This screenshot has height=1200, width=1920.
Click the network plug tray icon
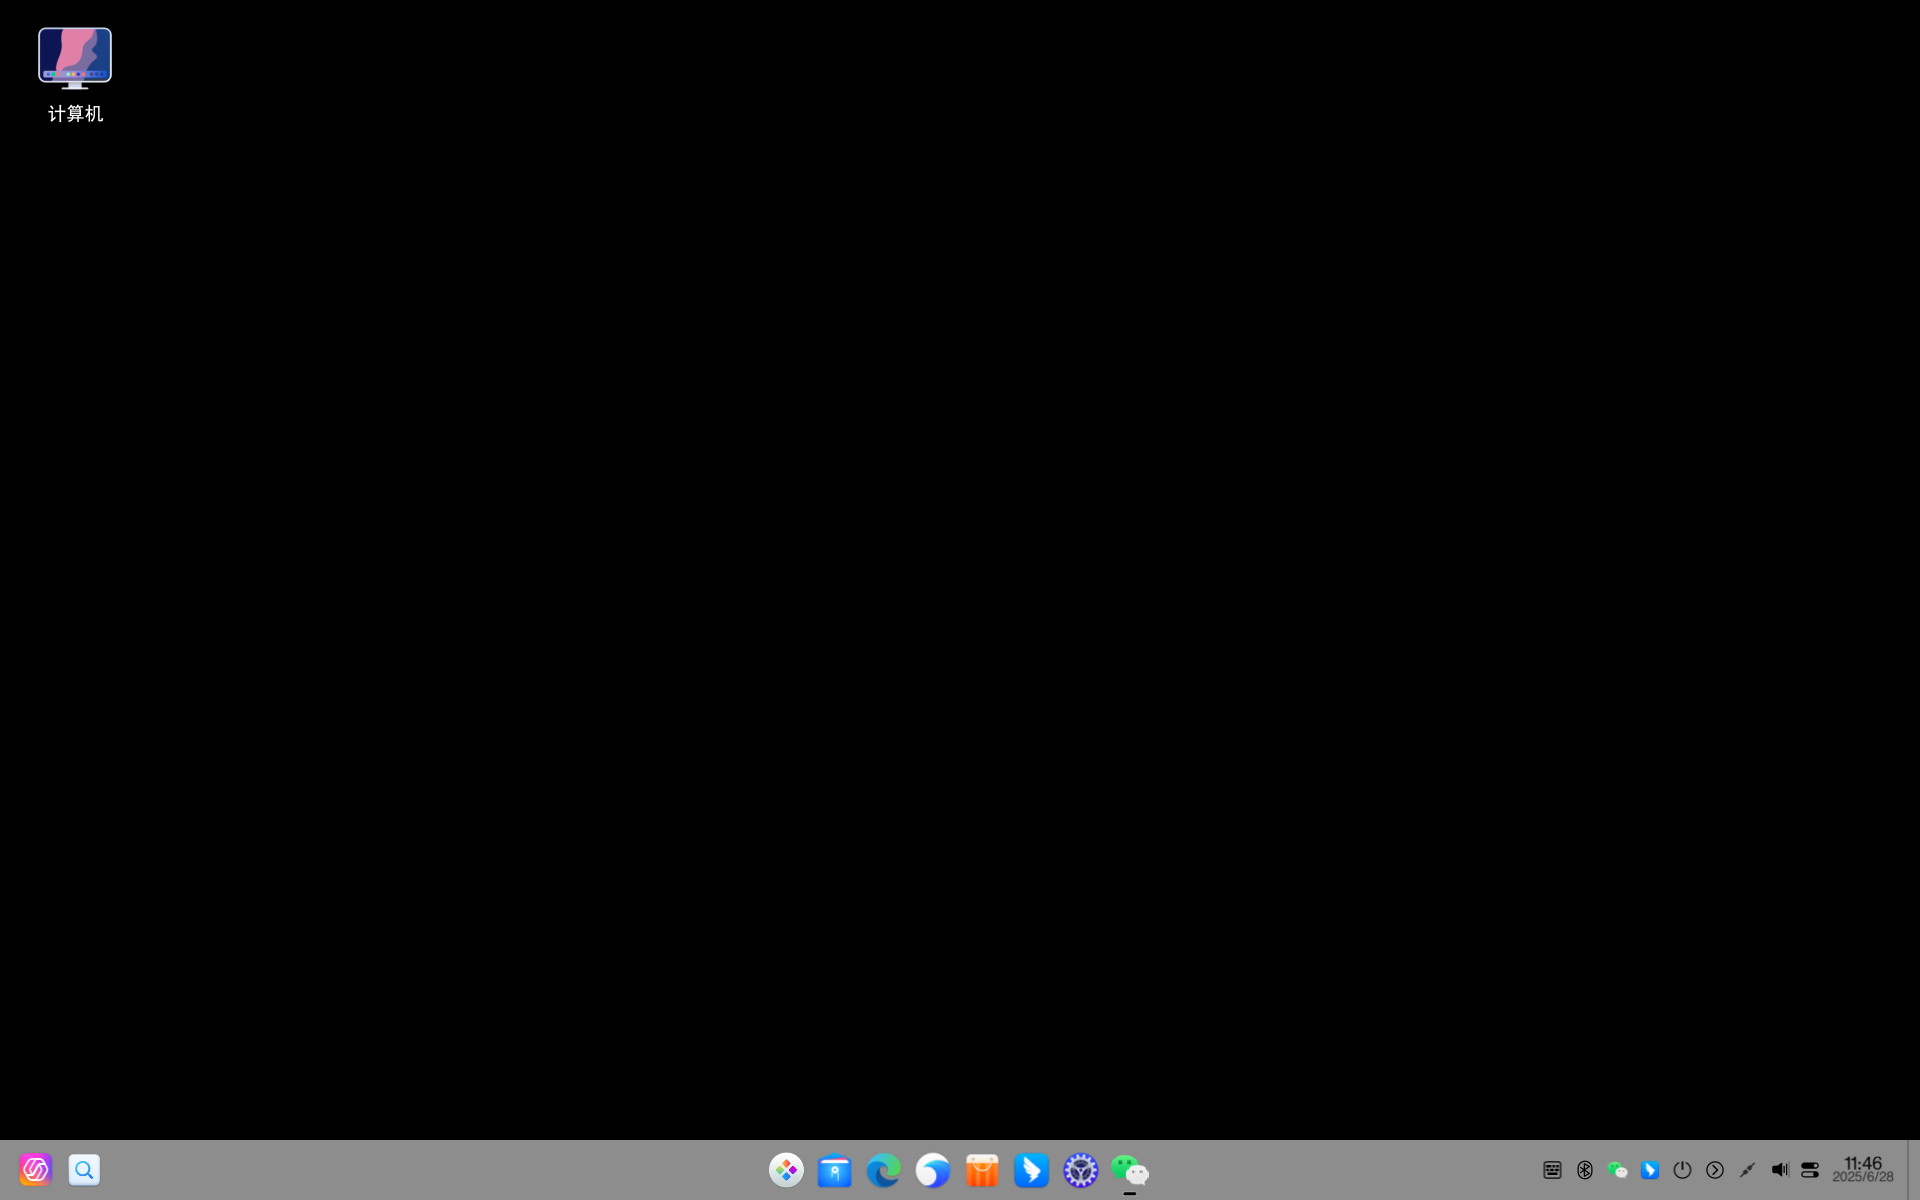(x=1747, y=1170)
